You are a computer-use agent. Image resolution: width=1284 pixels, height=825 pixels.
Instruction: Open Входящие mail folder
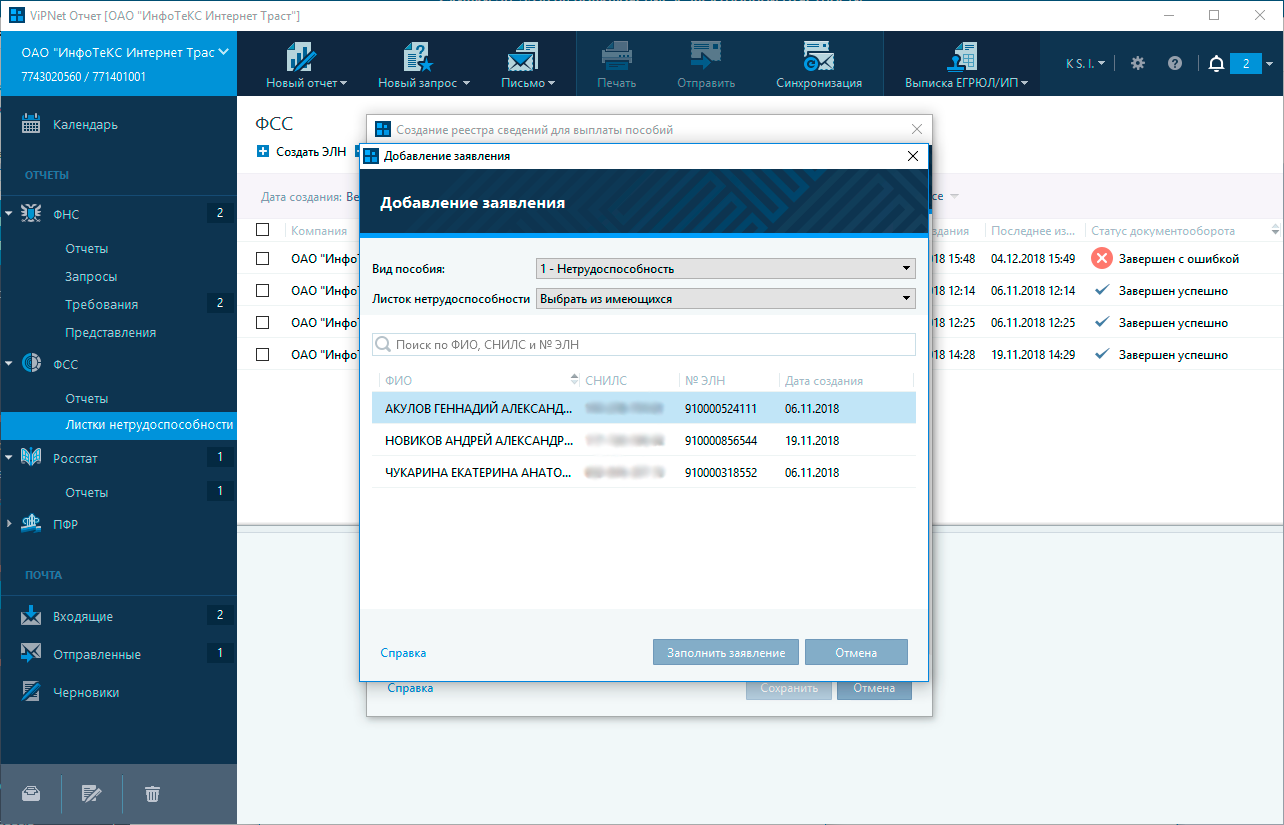(x=82, y=617)
